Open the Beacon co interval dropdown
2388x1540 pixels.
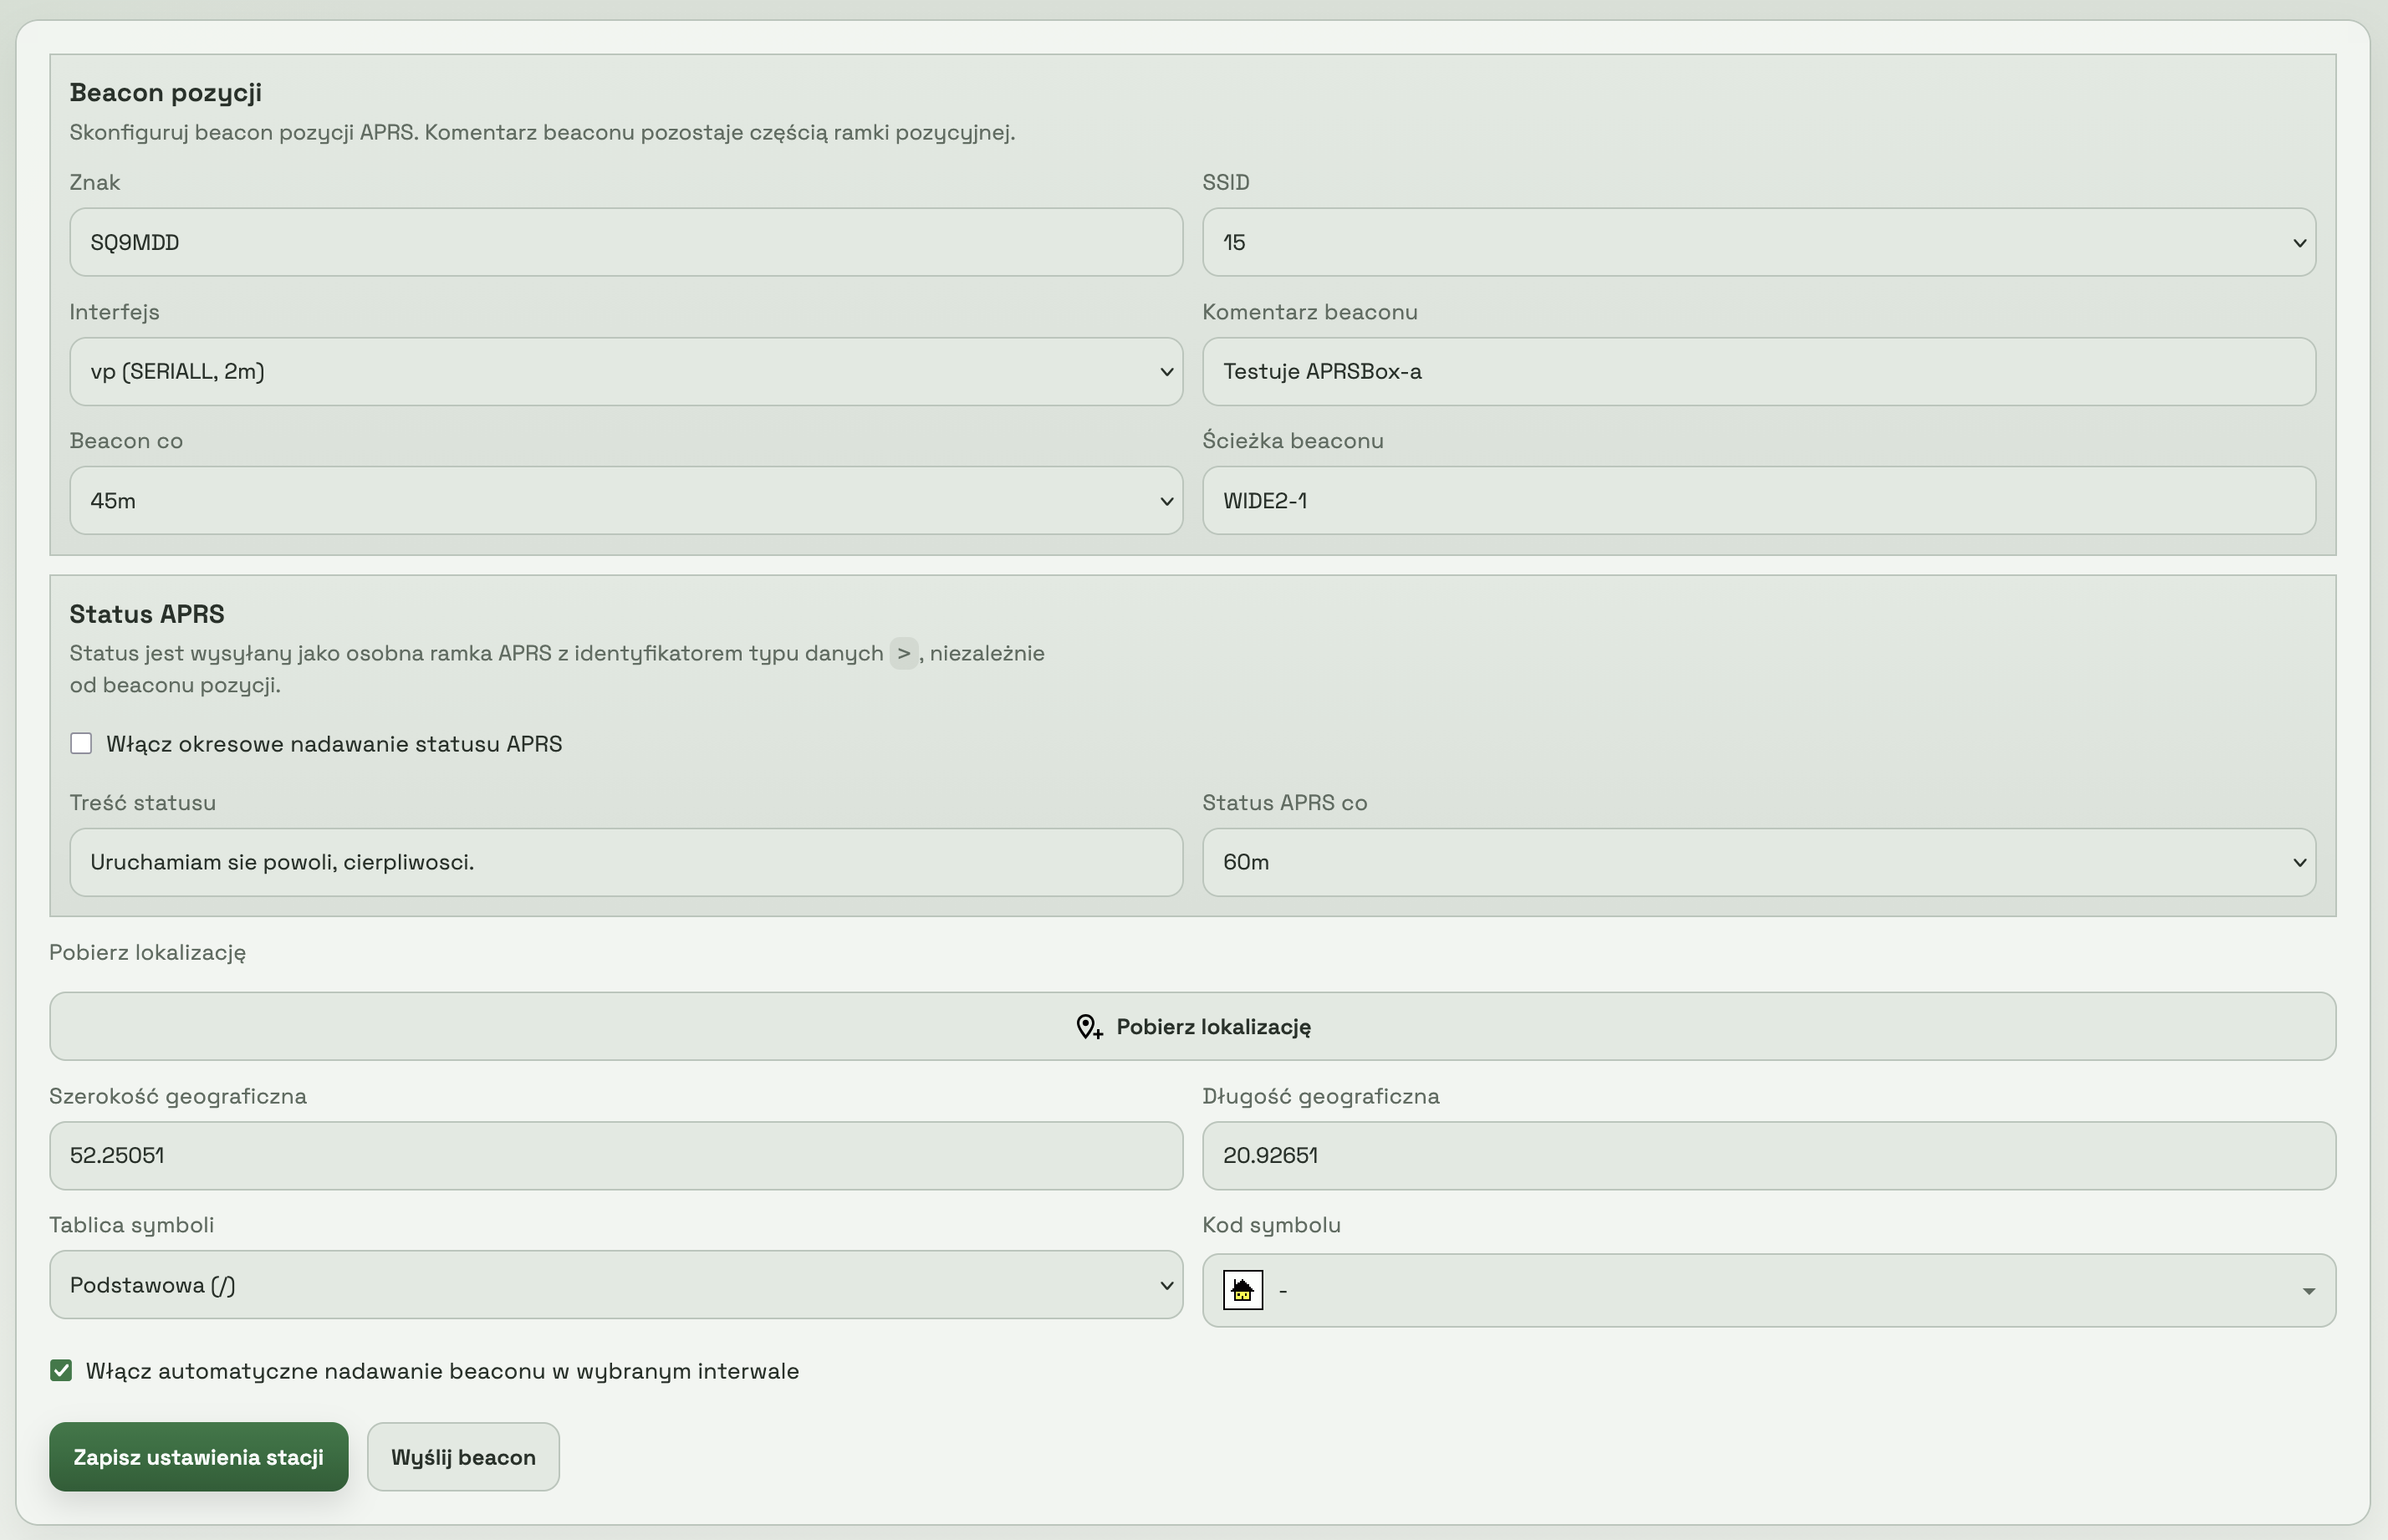[x=625, y=501]
